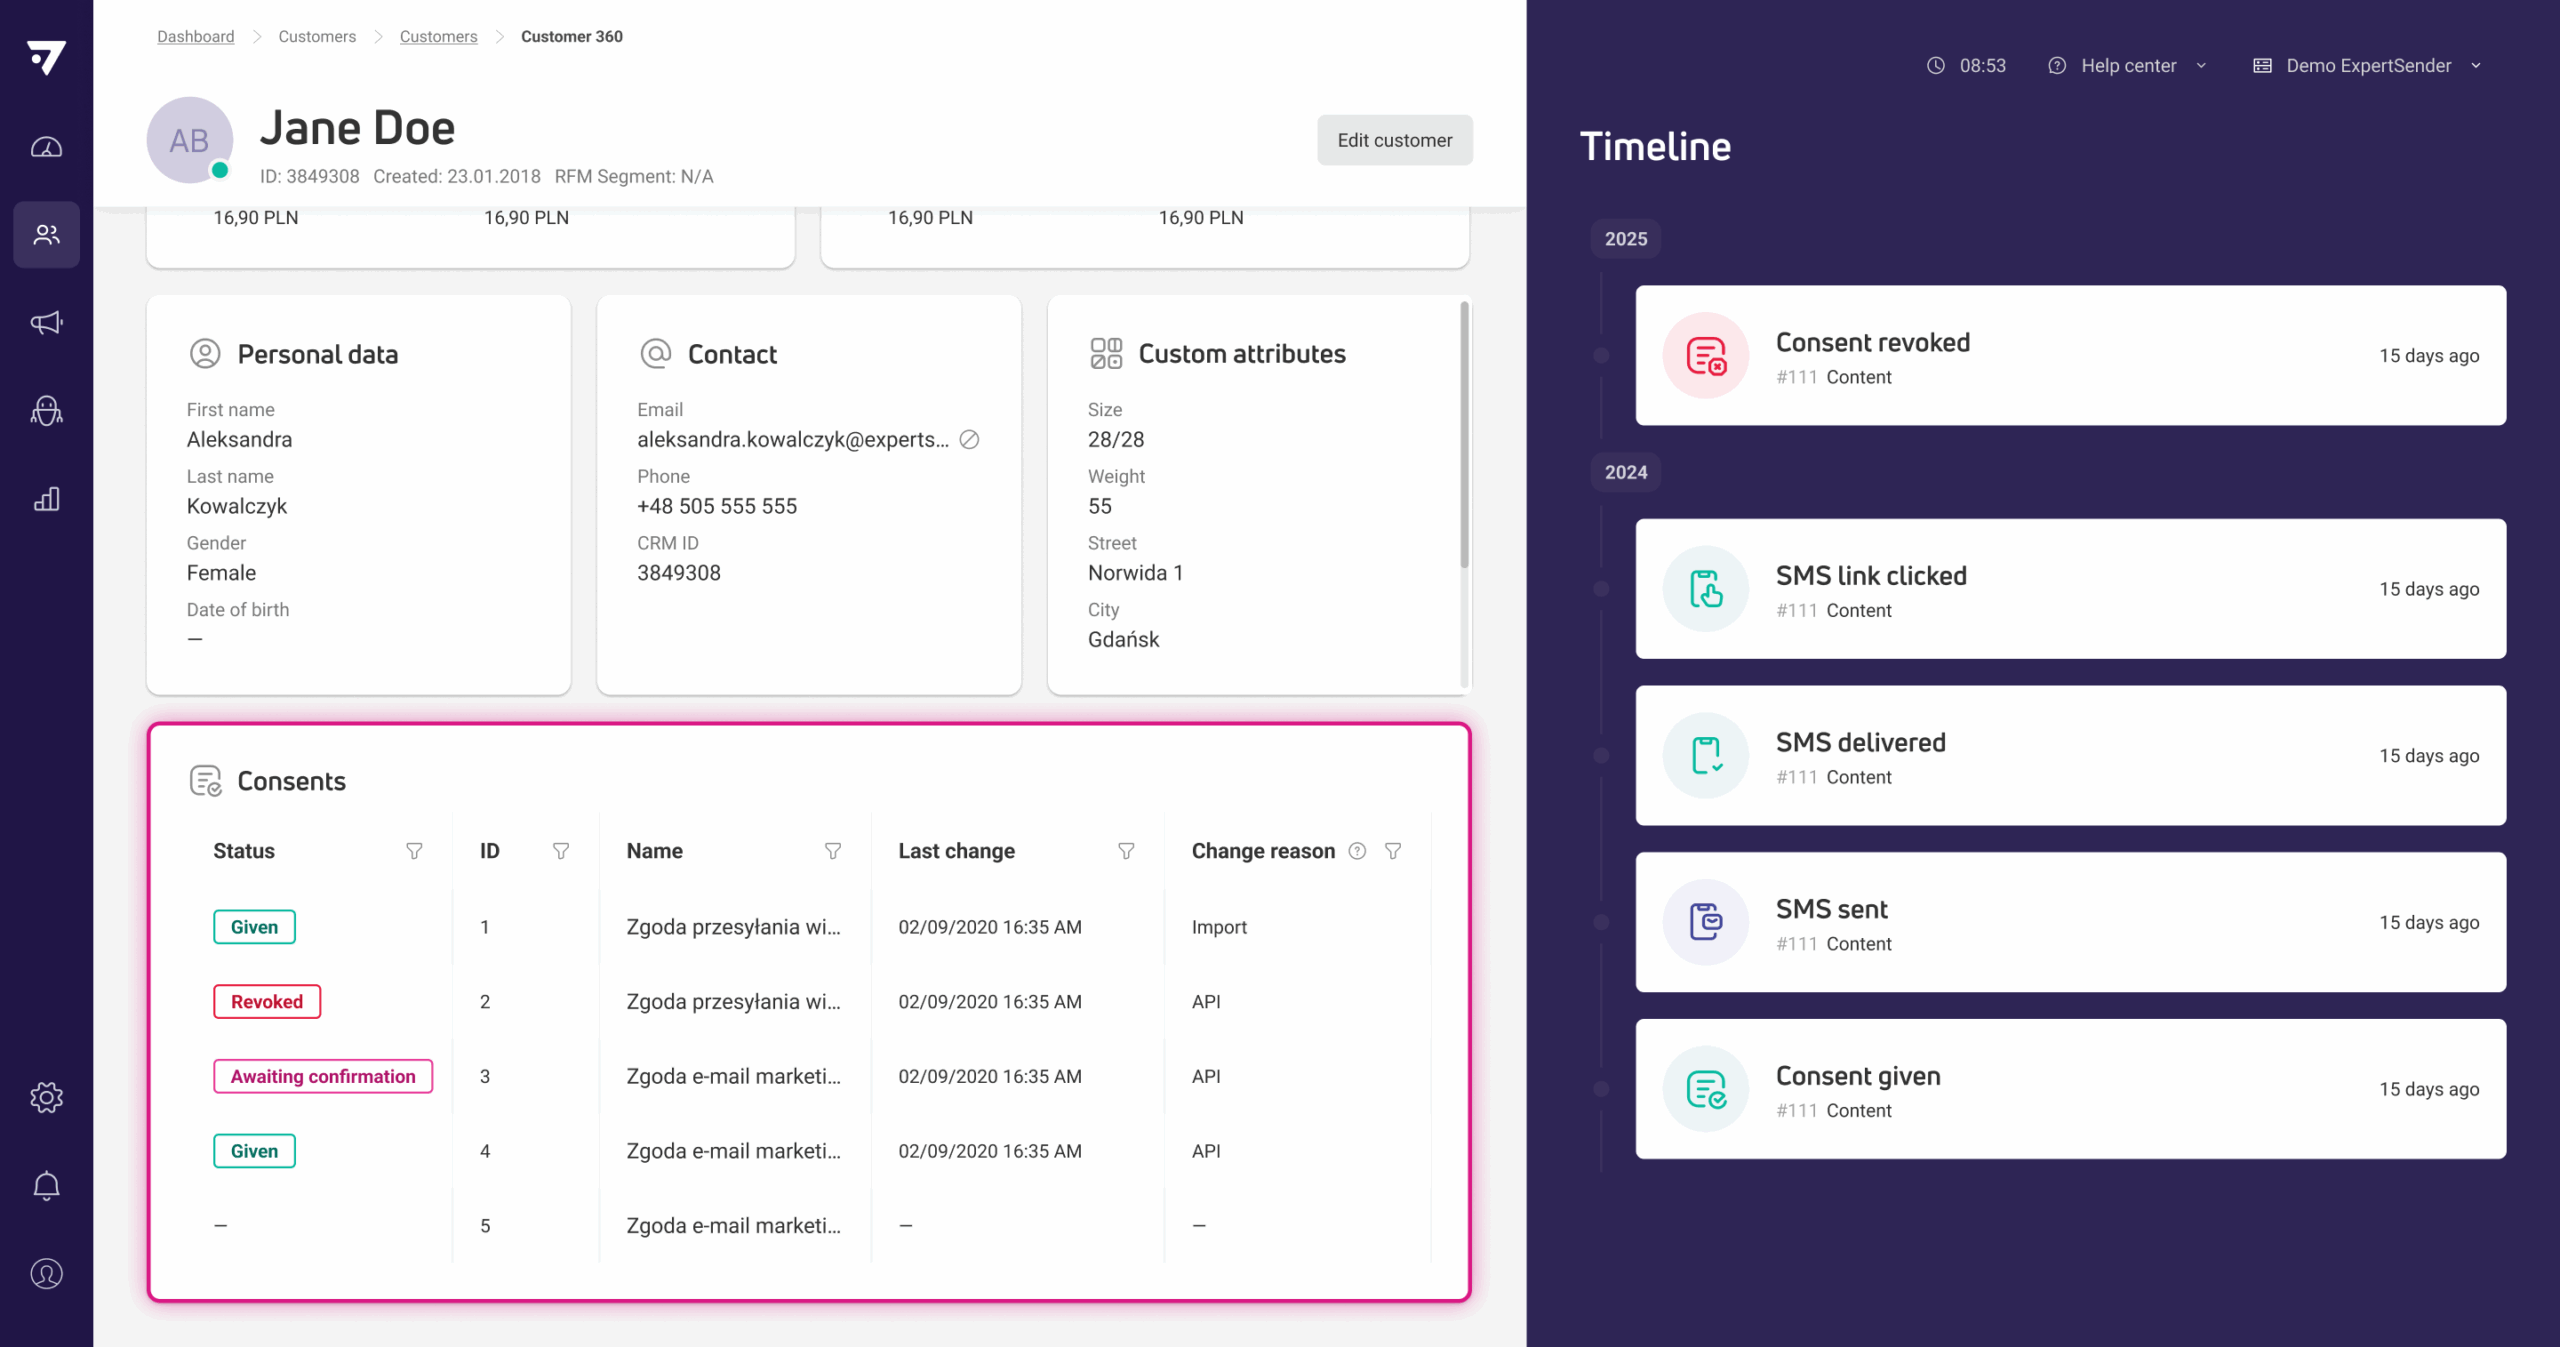The height and width of the screenshot is (1347, 2560).
Task: Click the blocked email icon next to address
Action: click(x=969, y=439)
